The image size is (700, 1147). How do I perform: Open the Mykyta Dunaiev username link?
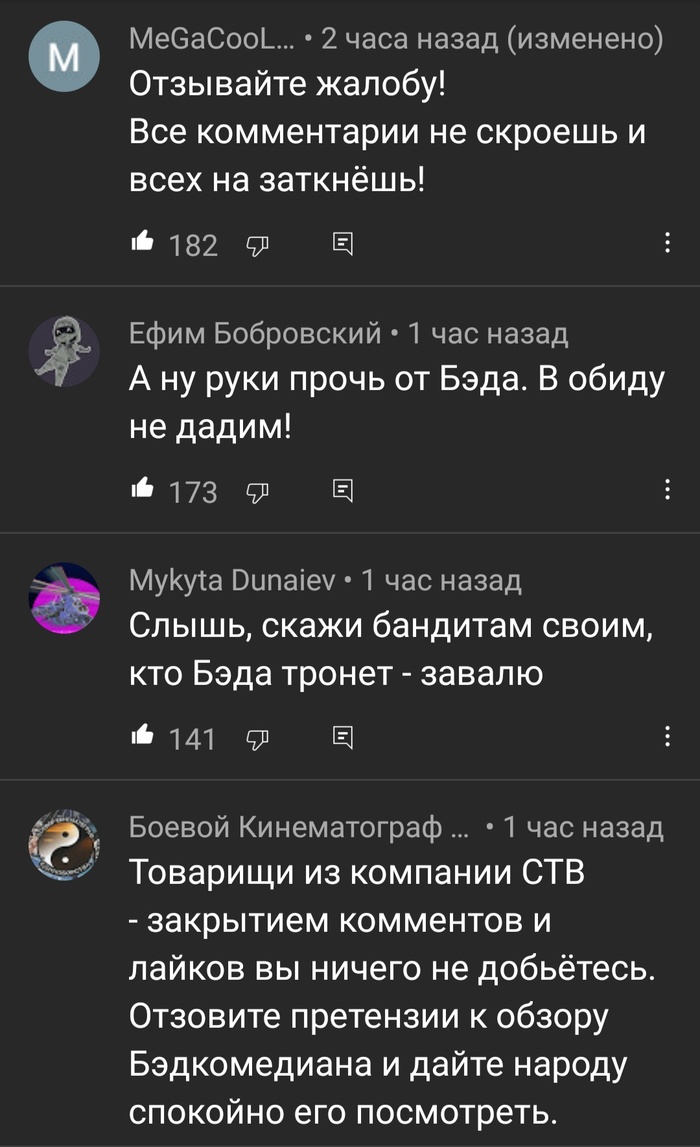point(232,580)
